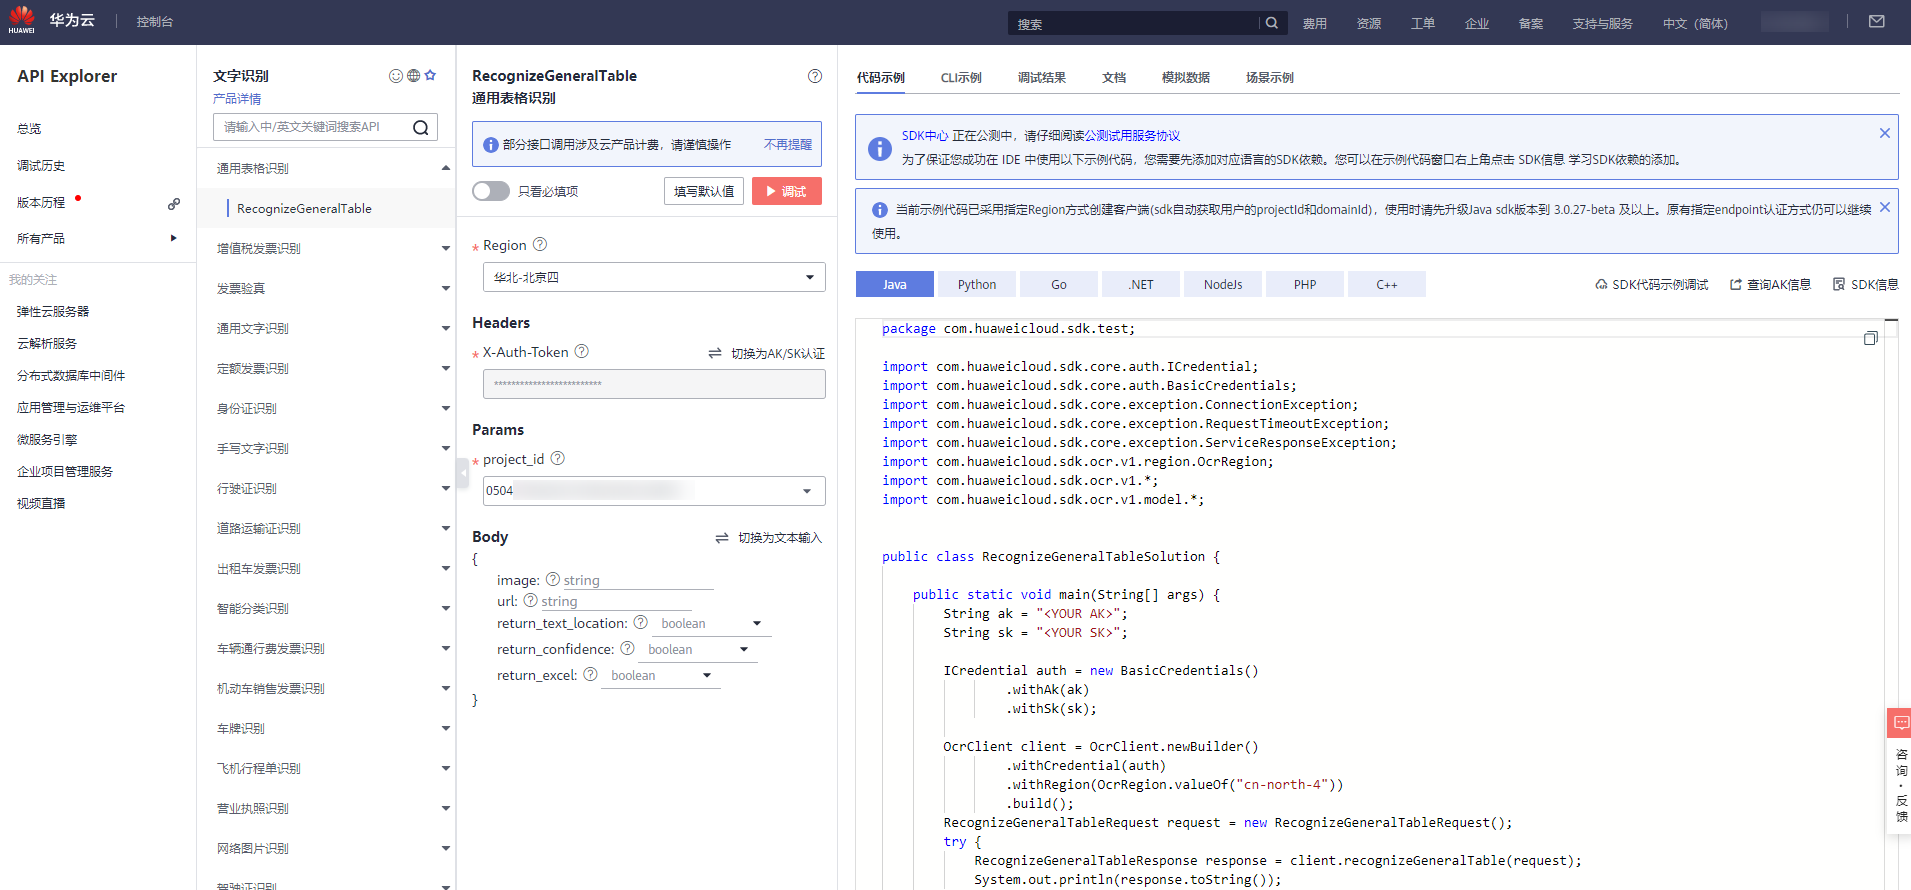Click SDK信息 icon button
1911x890 pixels.
point(1865,284)
